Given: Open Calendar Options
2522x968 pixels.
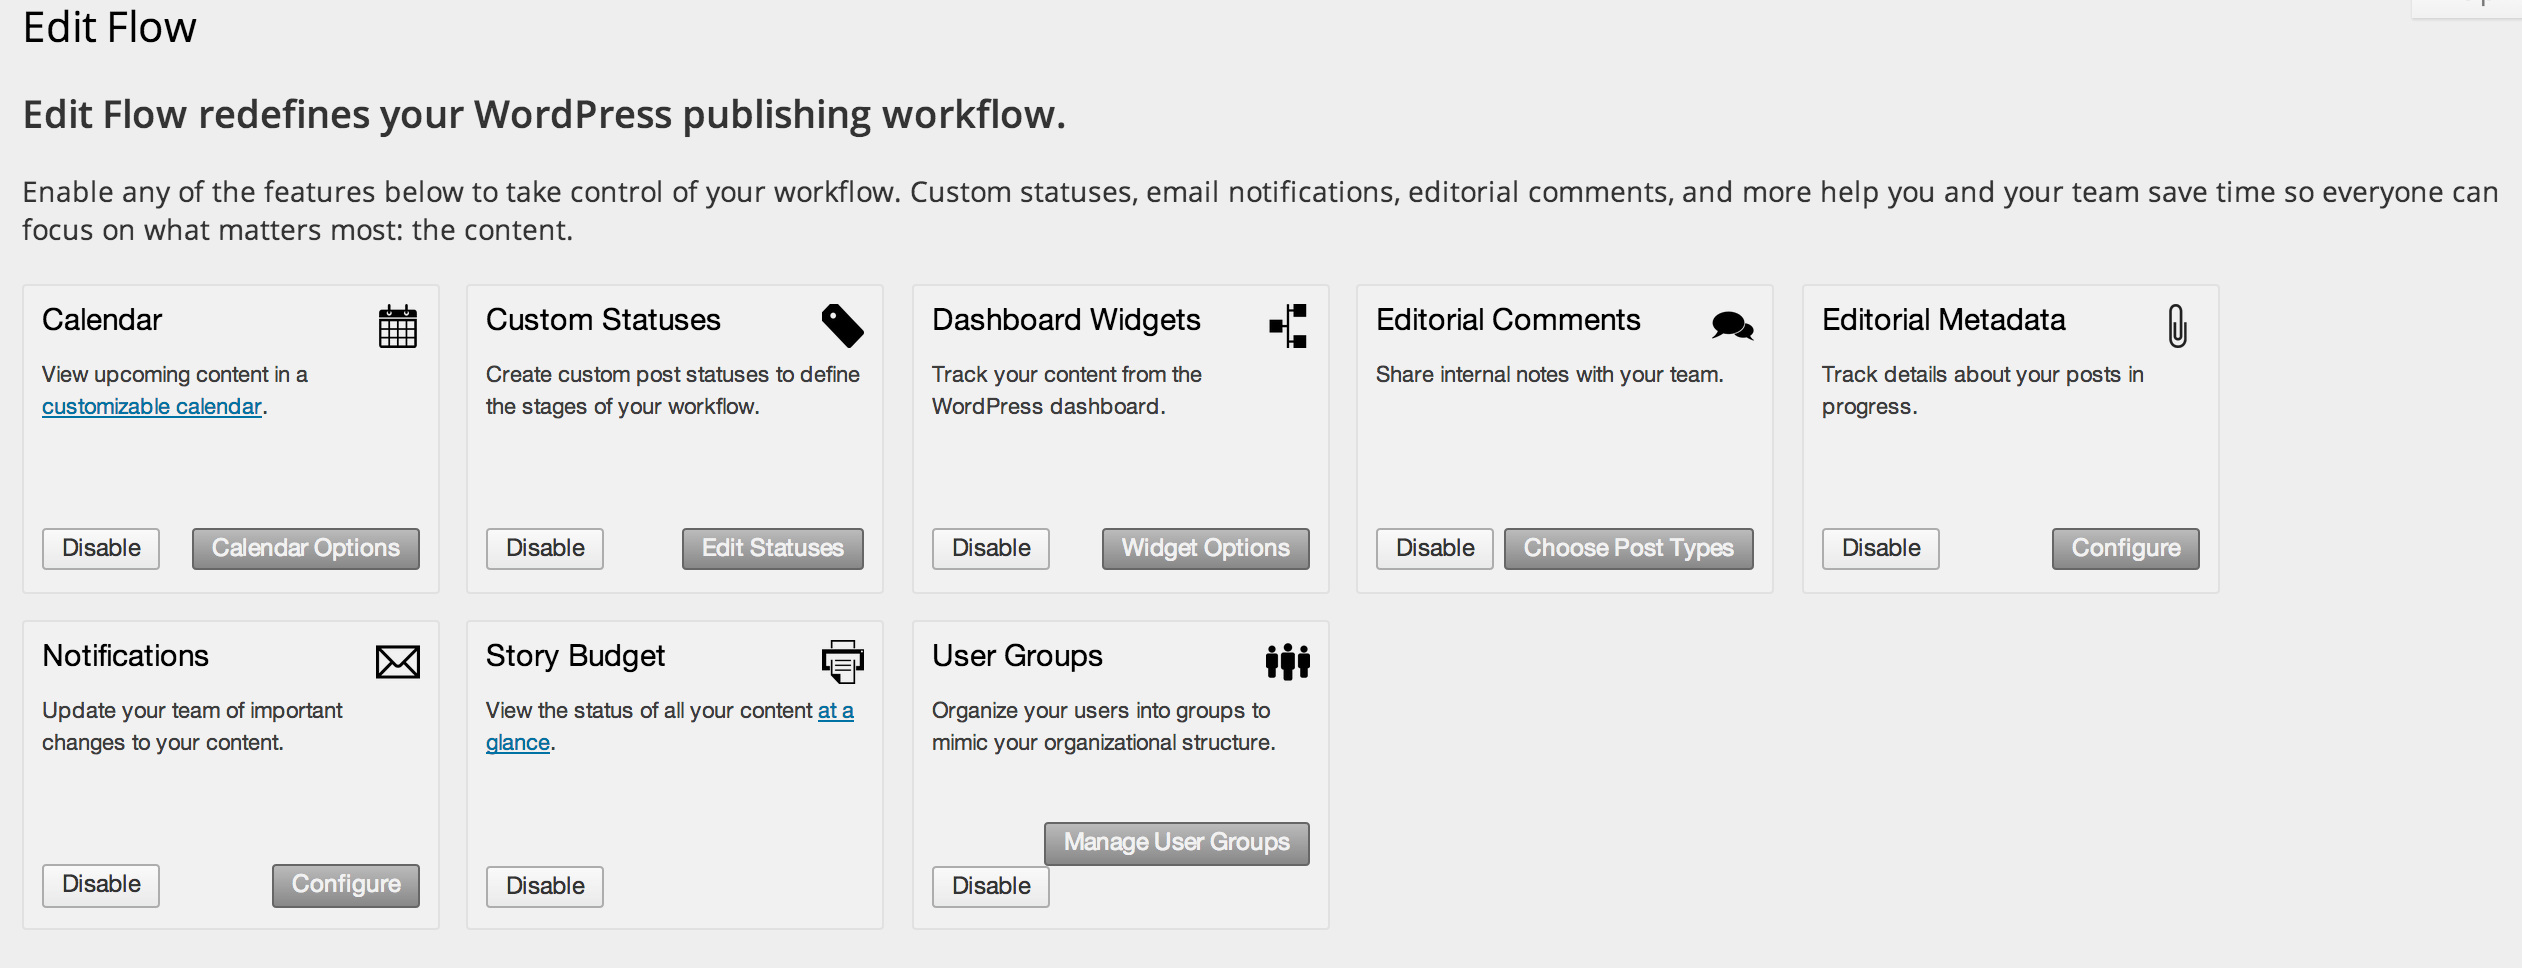Looking at the screenshot, I should [x=306, y=548].
